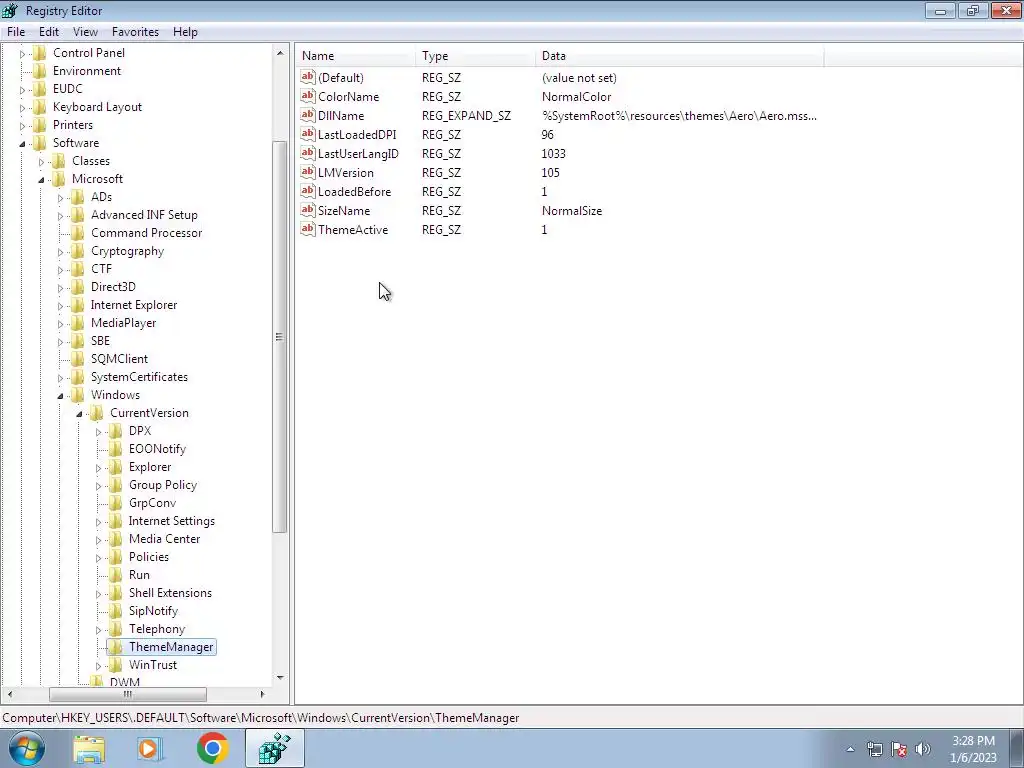Click the WinTrust key folder icon
1024x768 pixels.
pos(116,665)
